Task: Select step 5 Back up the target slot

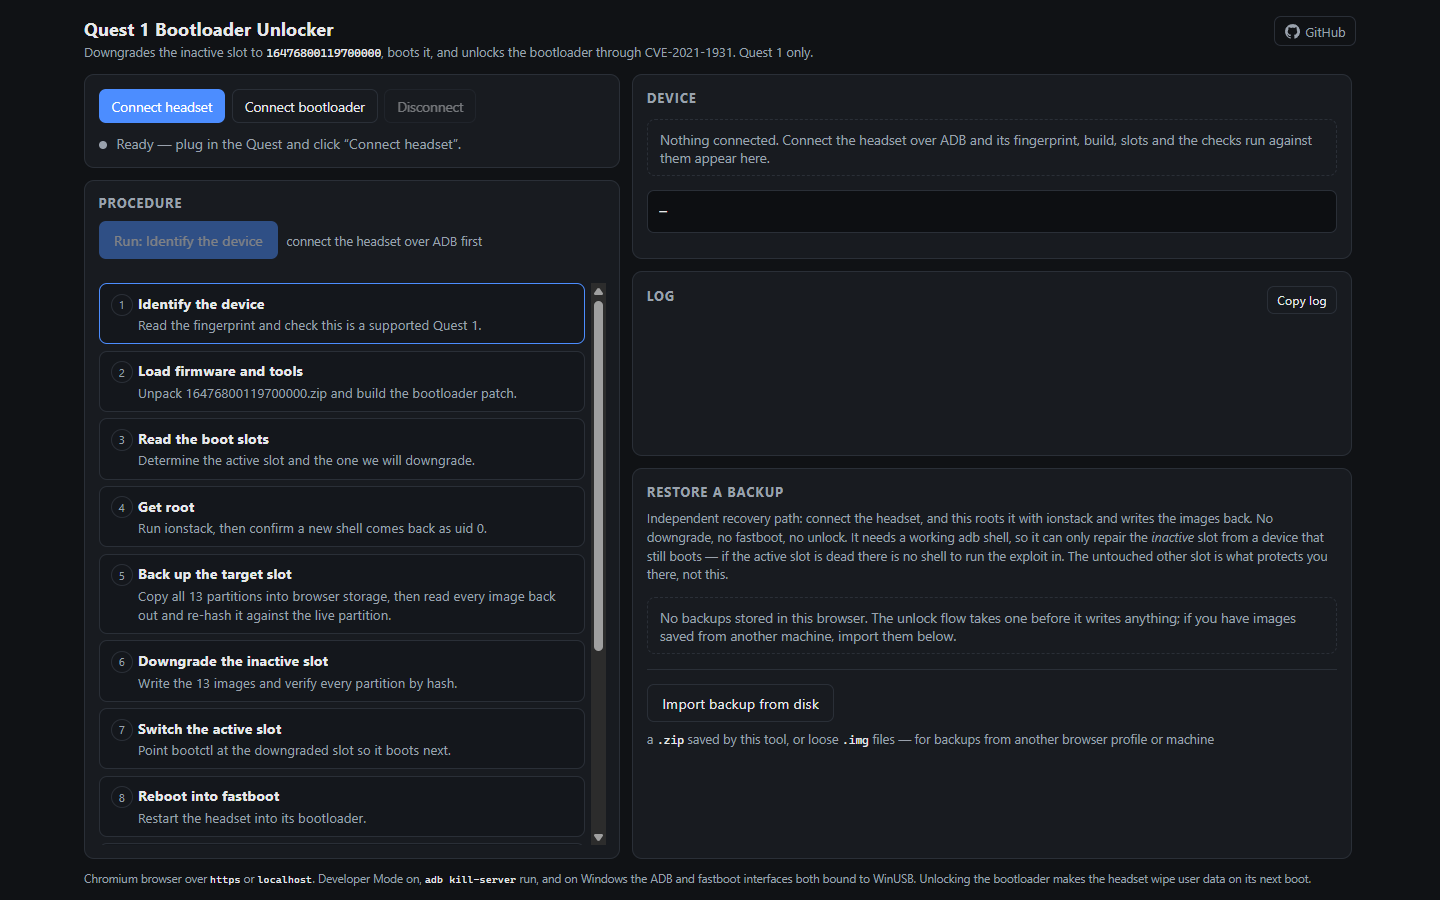Action: point(342,594)
